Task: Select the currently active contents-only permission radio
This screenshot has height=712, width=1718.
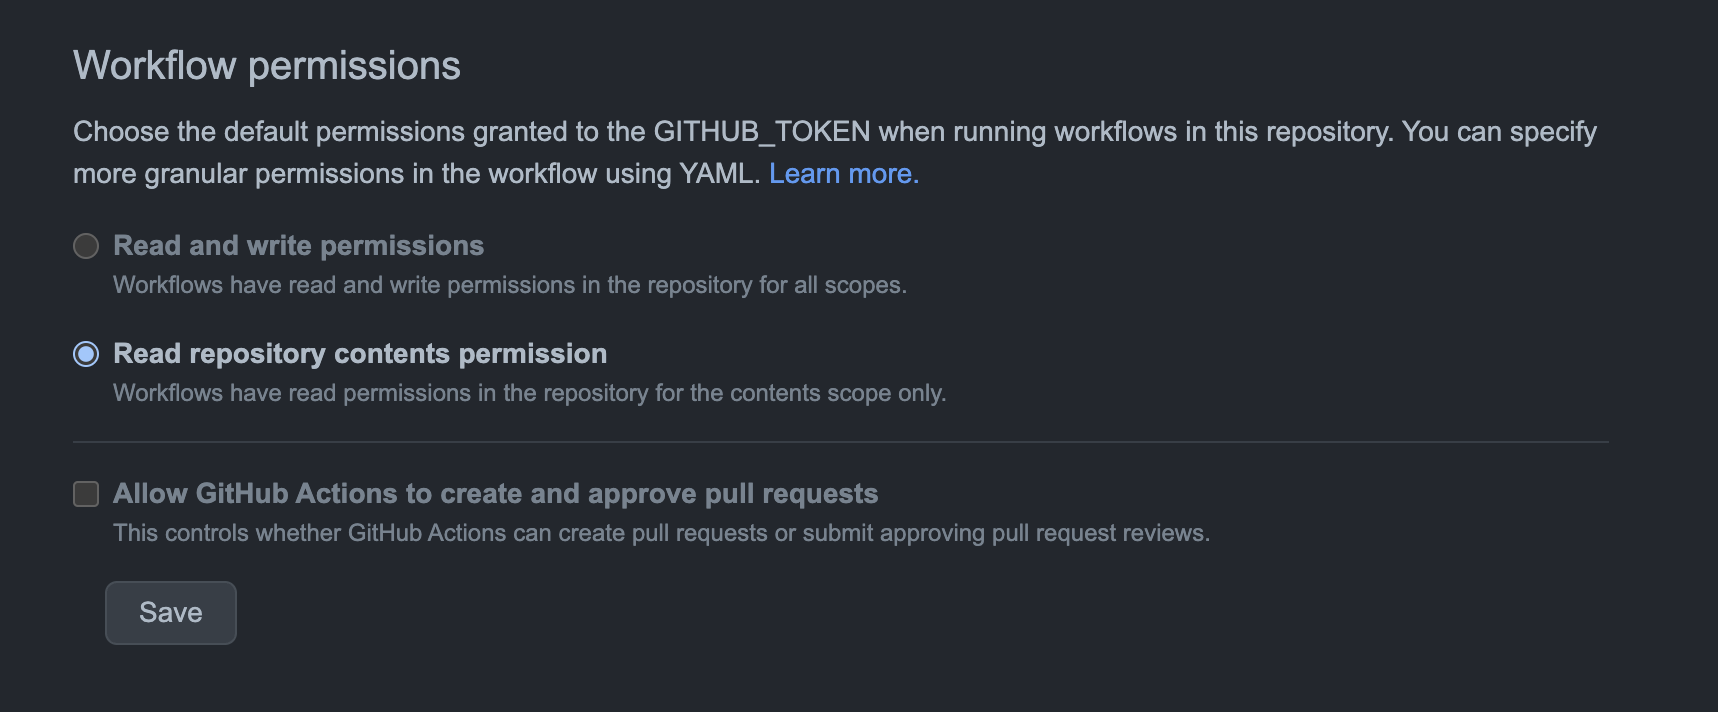Action: click(86, 353)
